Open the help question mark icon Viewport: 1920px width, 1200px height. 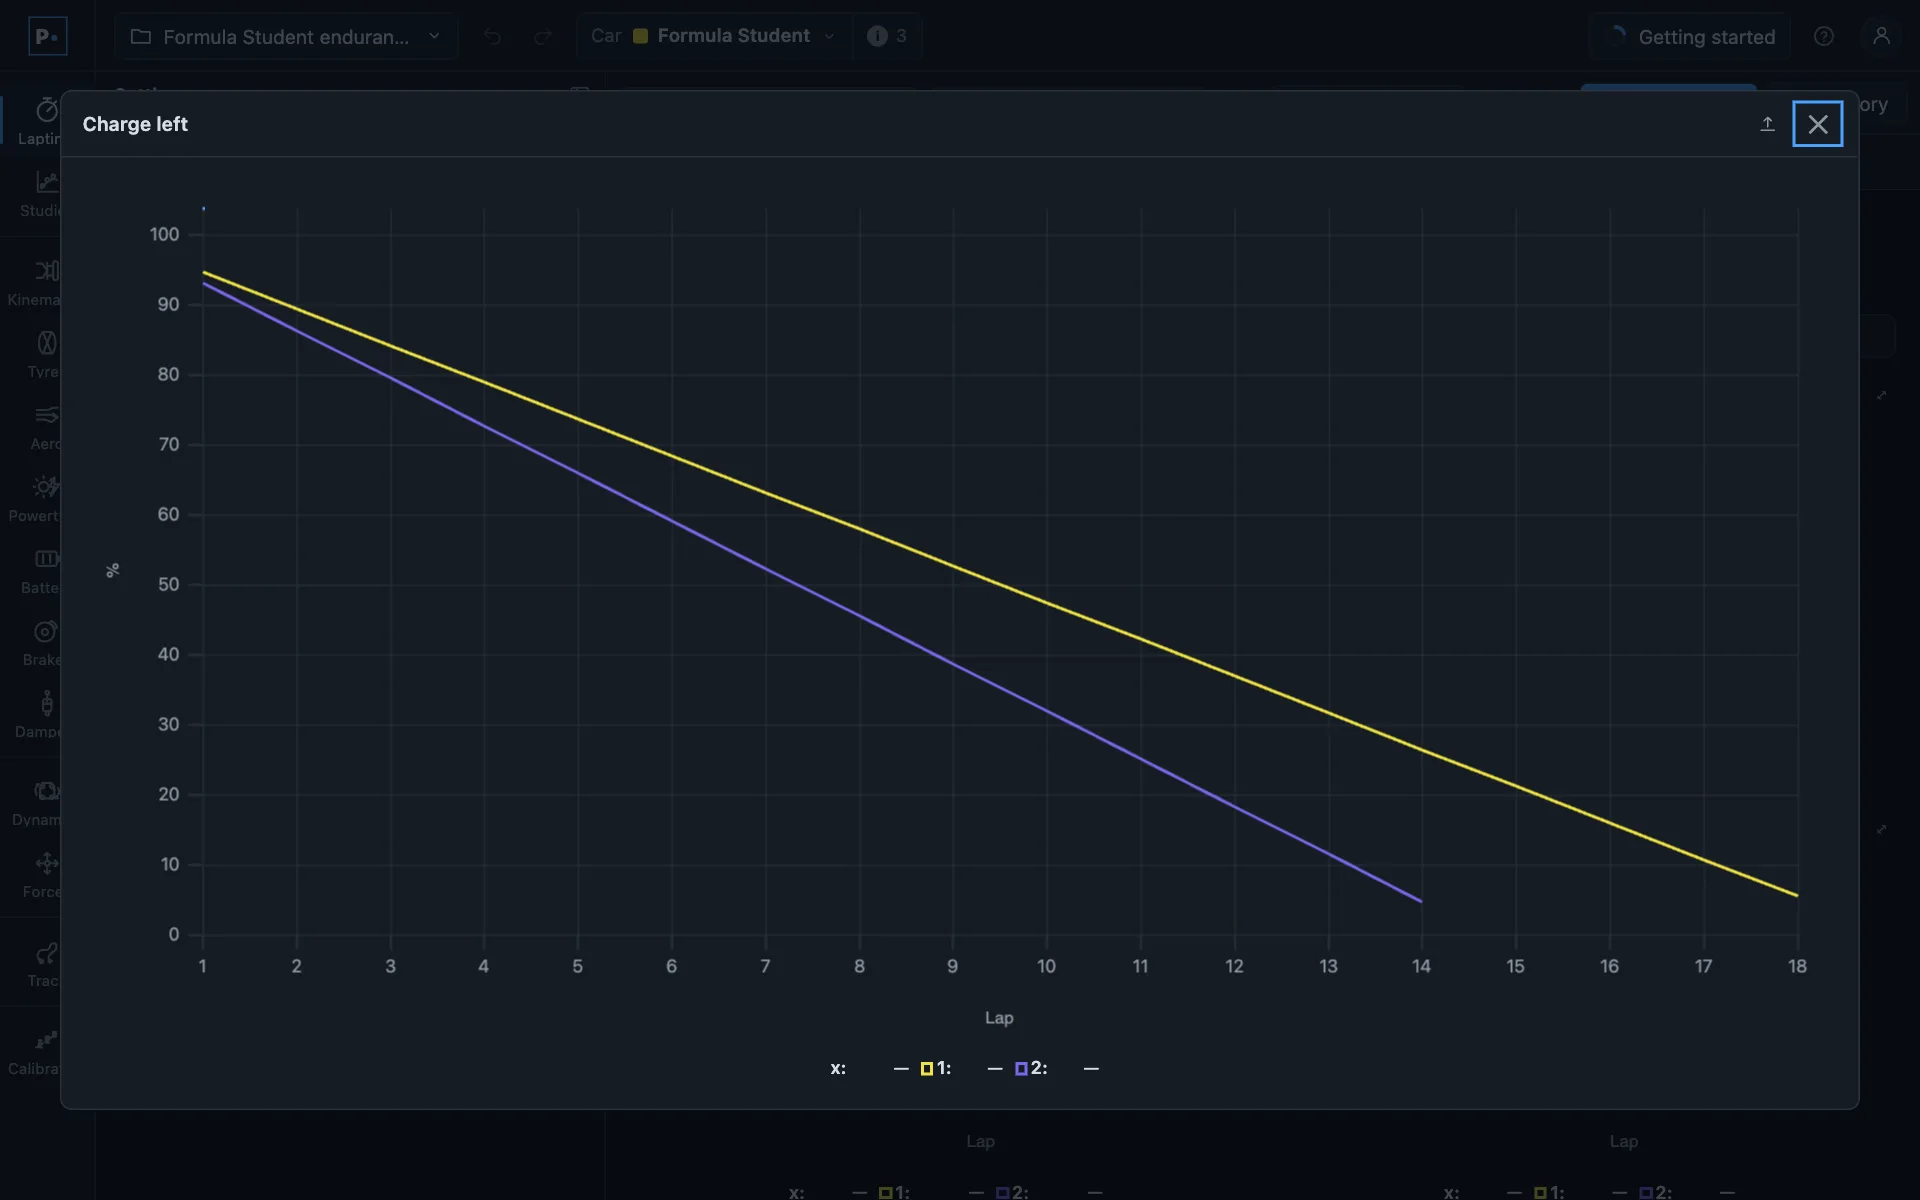[x=1824, y=37]
